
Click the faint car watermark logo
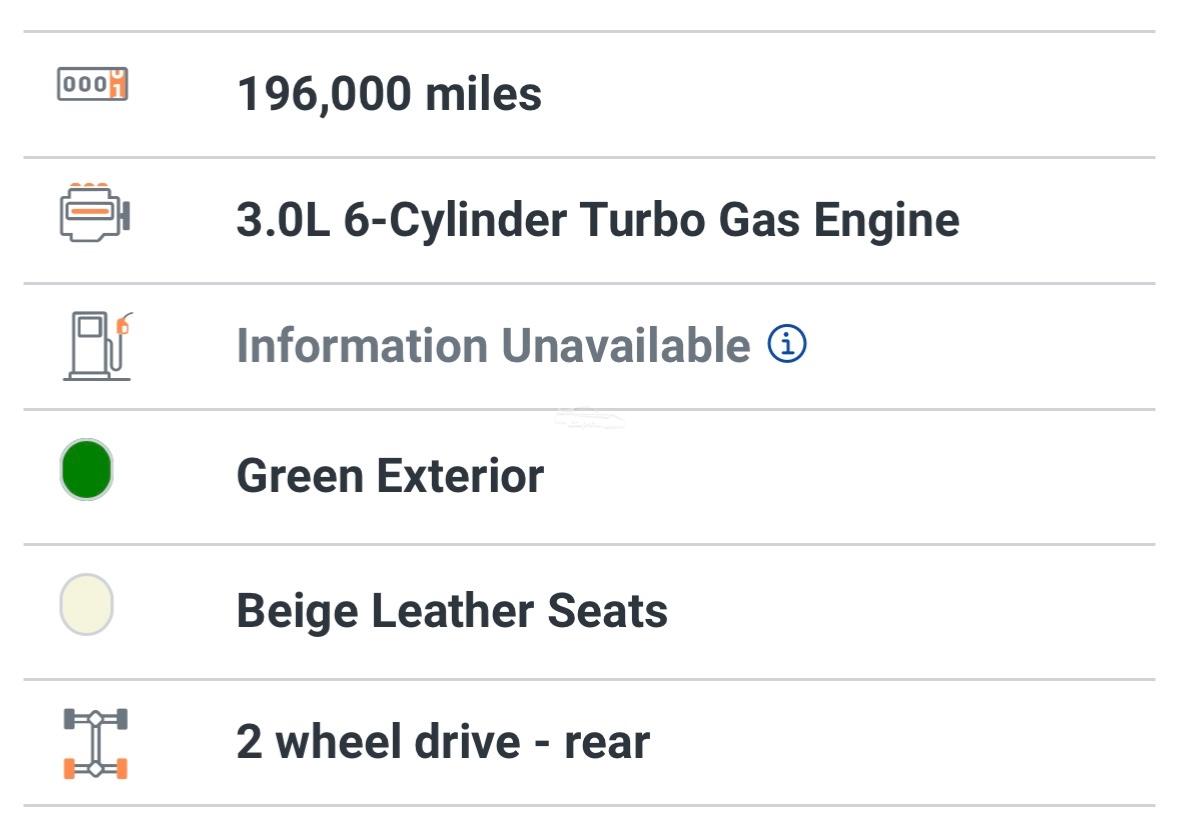click(589, 417)
